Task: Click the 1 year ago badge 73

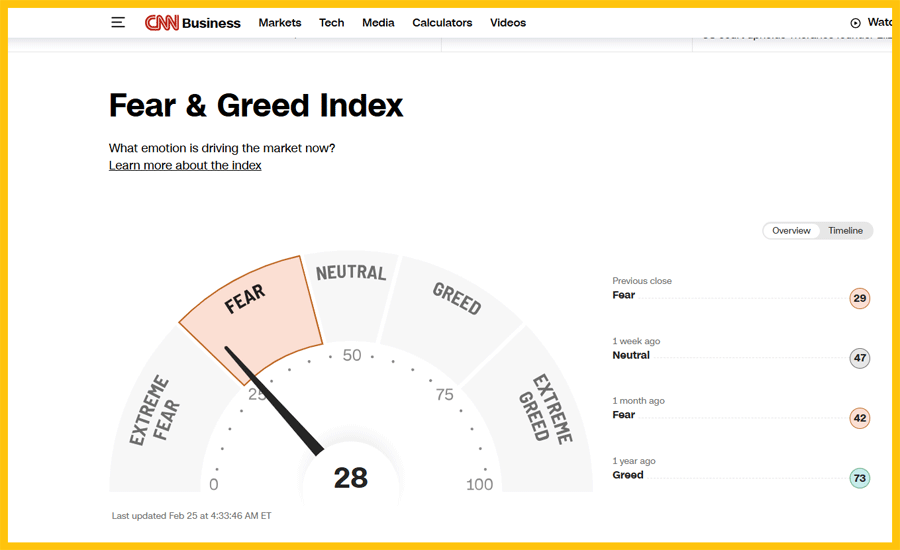Action: coord(859,478)
